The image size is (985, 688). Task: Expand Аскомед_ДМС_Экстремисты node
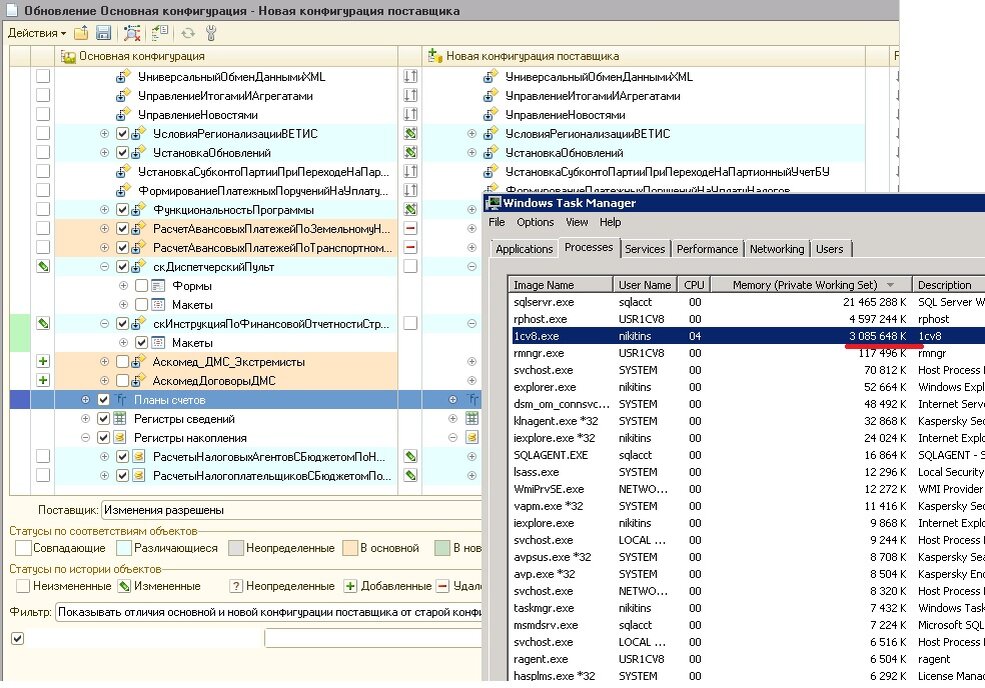(x=104, y=361)
